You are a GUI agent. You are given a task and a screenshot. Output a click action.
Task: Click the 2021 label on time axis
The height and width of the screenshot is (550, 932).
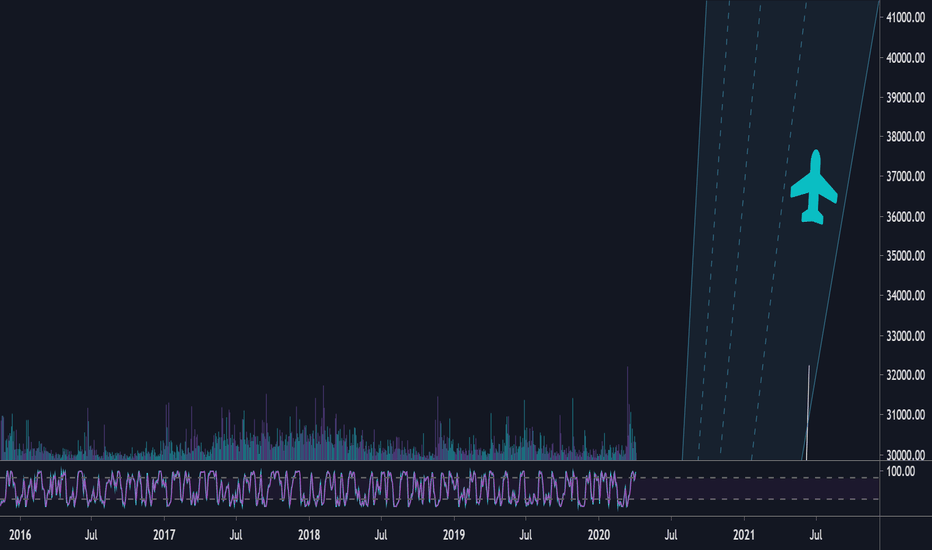click(x=744, y=535)
